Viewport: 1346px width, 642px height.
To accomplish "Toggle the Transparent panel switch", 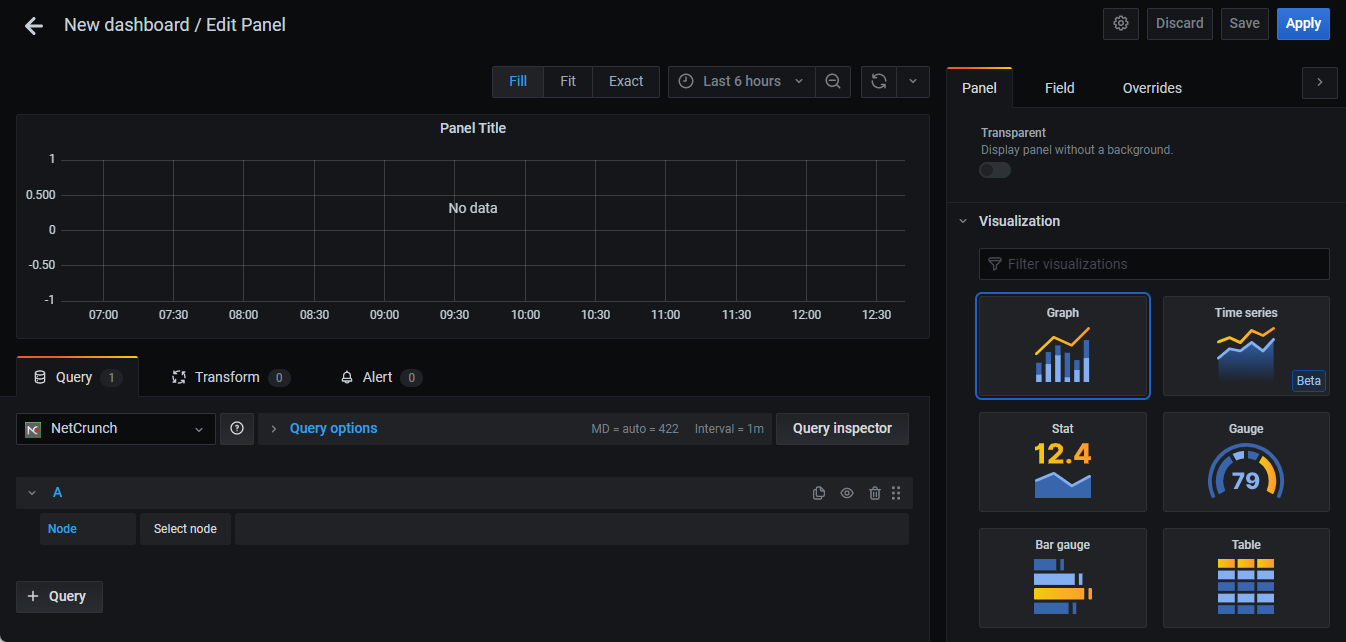I will coord(995,170).
